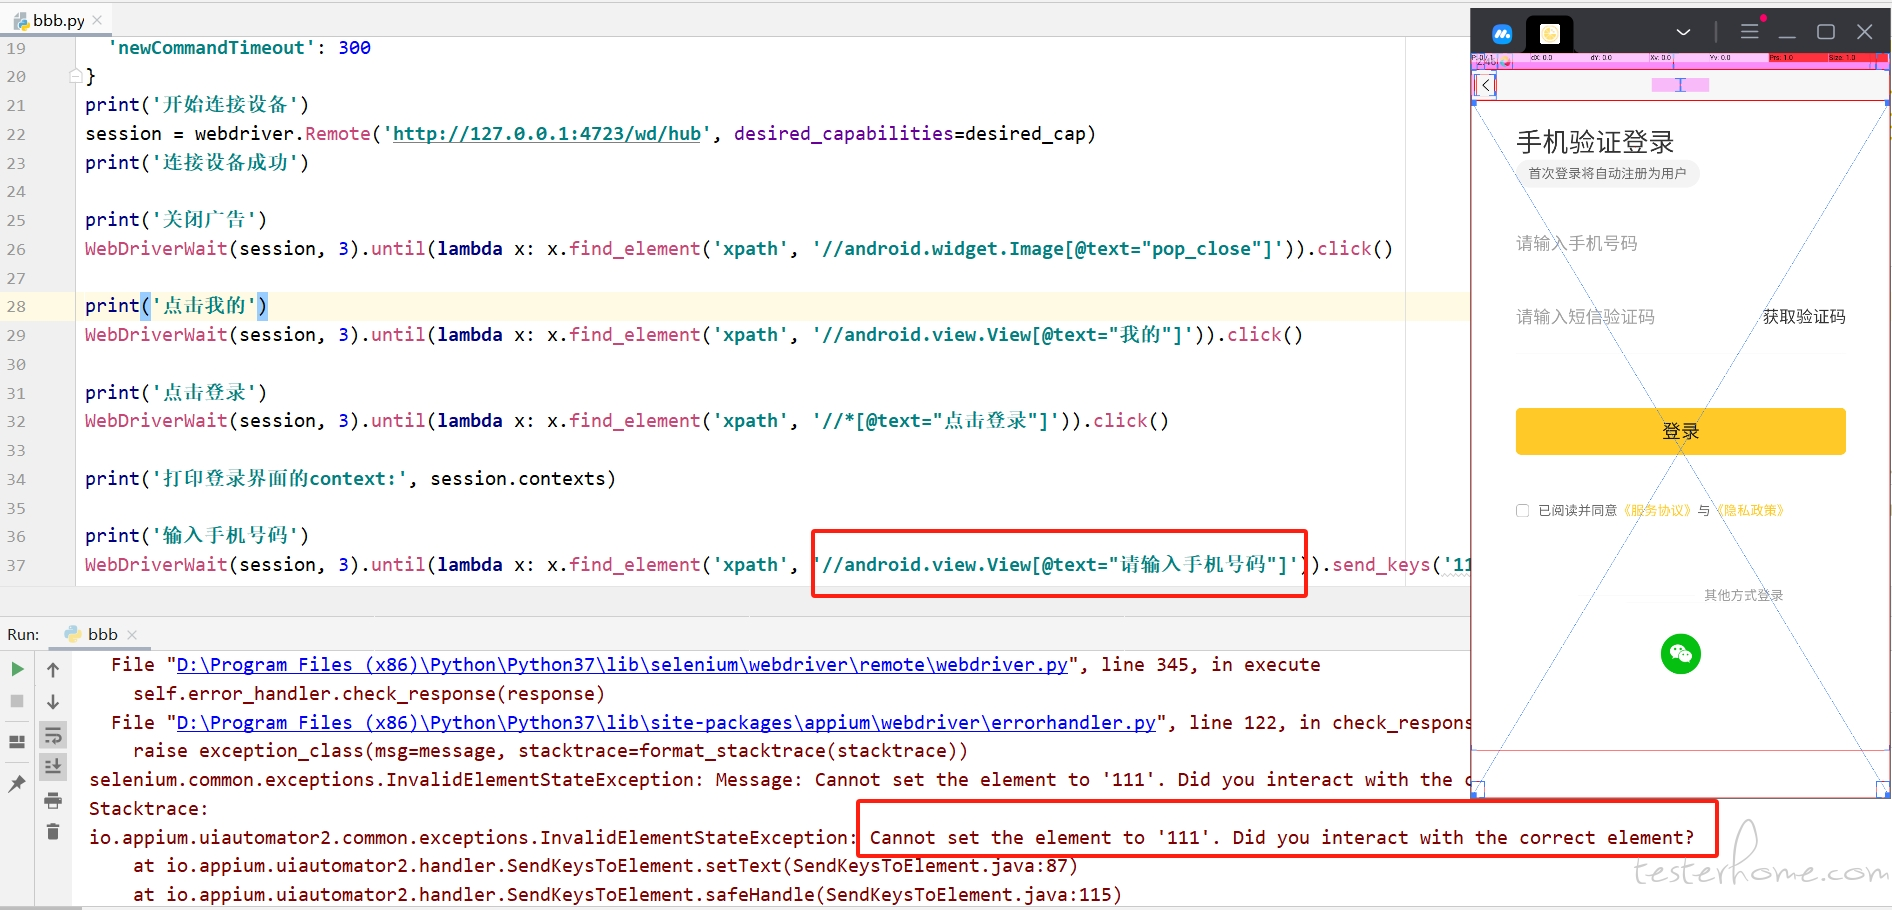Image resolution: width=1892 pixels, height=910 pixels.
Task: Tap 获取验证码 to request SMS code
Action: point(1803,317)
